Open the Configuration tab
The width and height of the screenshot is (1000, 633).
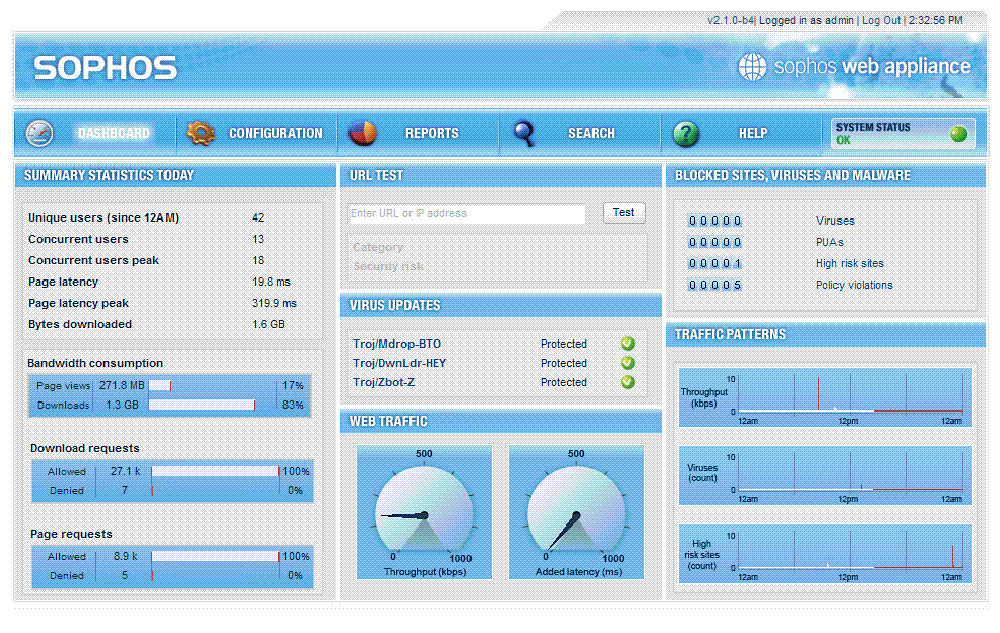pos(257,133)
